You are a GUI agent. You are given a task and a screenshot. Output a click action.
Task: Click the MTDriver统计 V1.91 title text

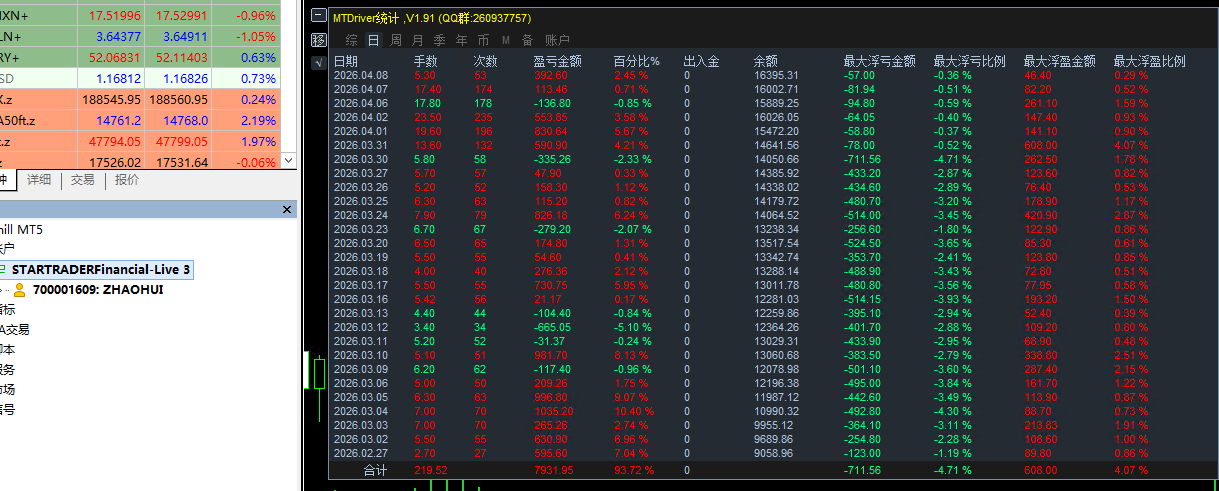click(431, 18)
